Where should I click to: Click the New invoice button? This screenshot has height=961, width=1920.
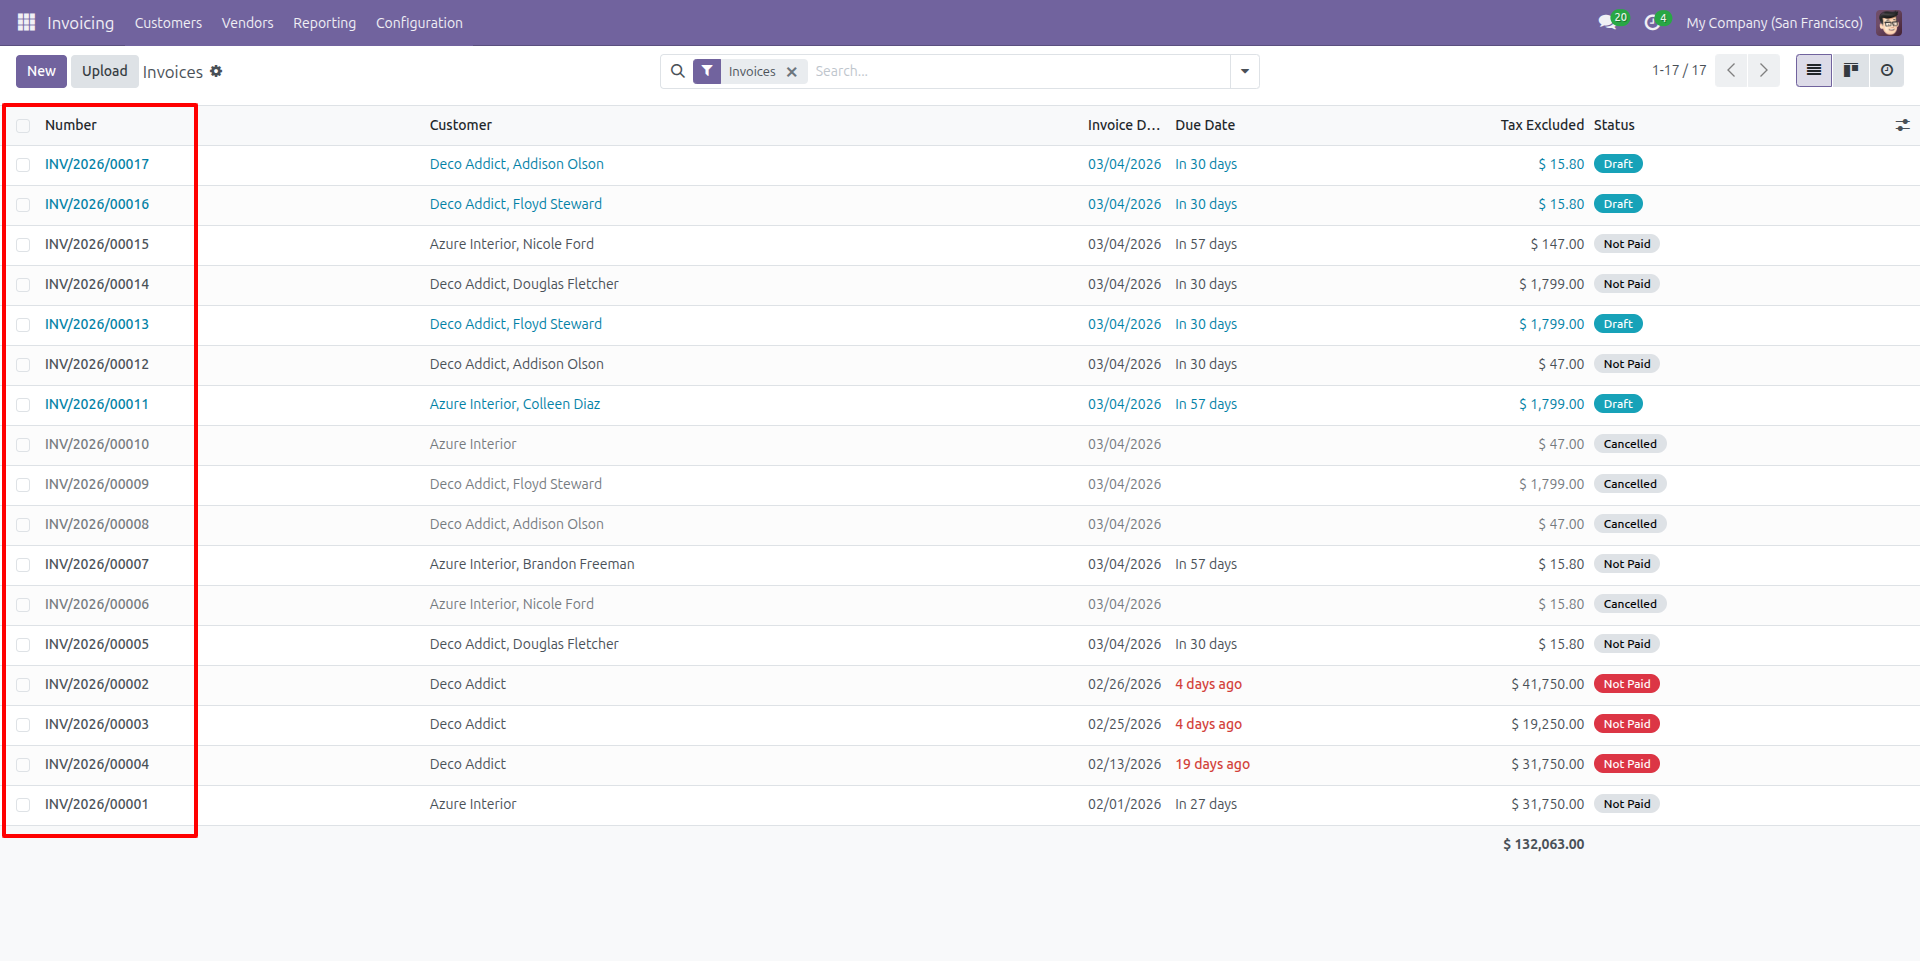pyautogui.click(x=41, y=71)
